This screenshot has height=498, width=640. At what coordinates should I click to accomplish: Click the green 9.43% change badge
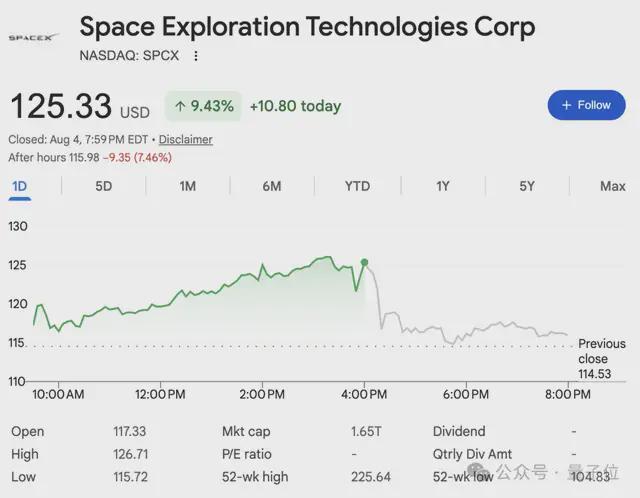[x=203, y=106]
